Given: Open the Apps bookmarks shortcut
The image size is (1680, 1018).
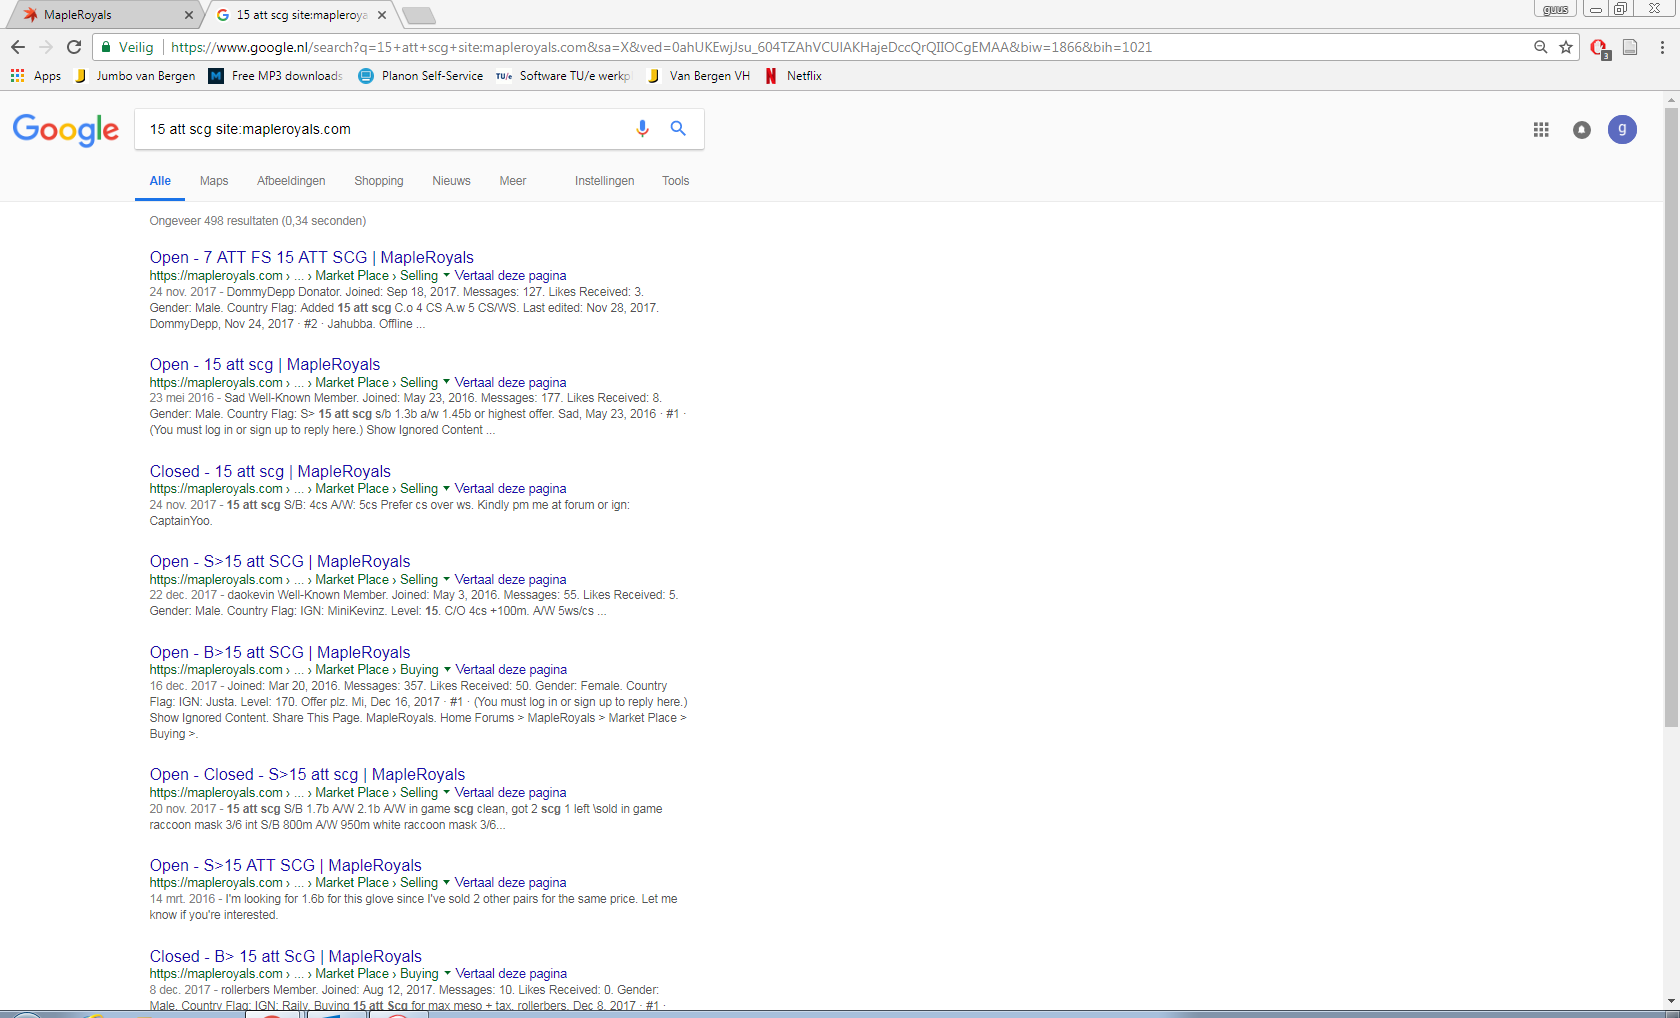Looking at the screenshot, I should click(x=36, y=76).
